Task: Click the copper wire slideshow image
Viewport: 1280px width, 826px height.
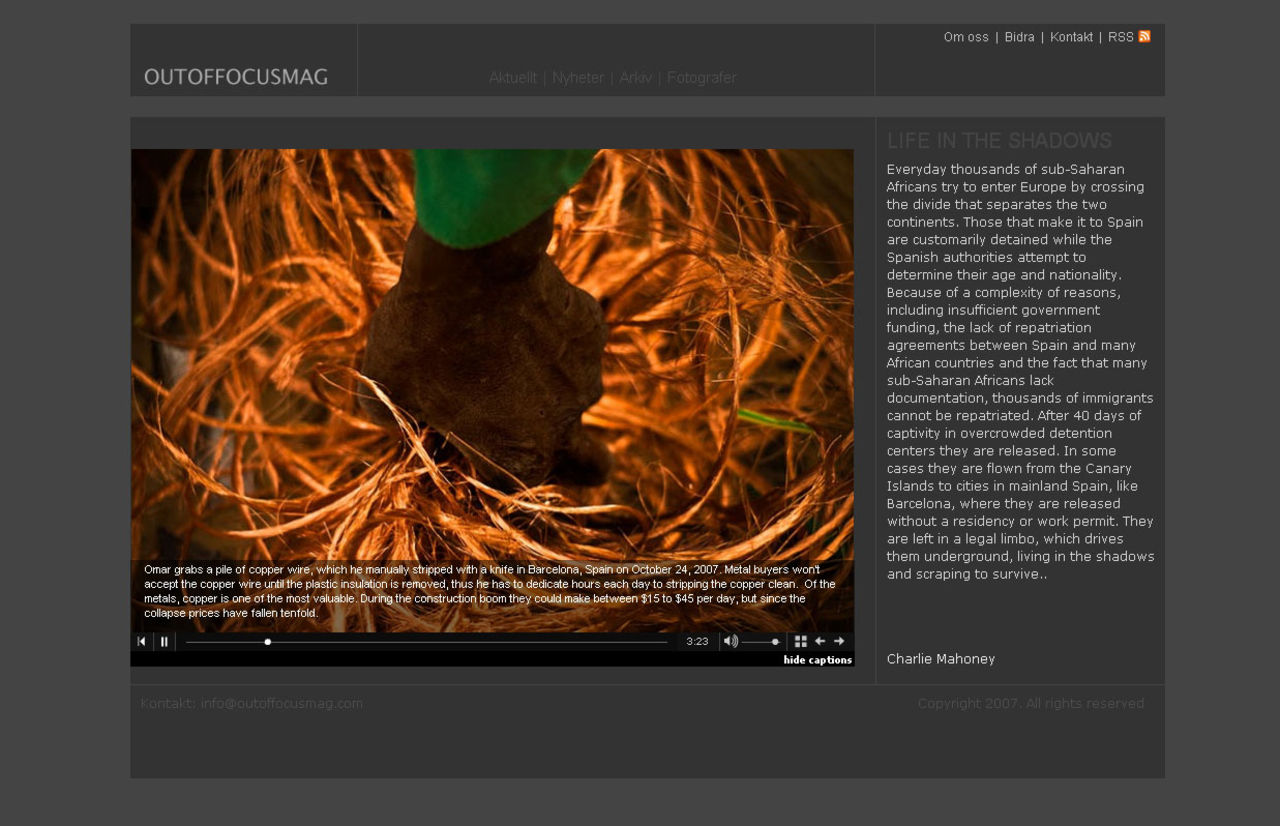Action: click(x=492, y=350)
